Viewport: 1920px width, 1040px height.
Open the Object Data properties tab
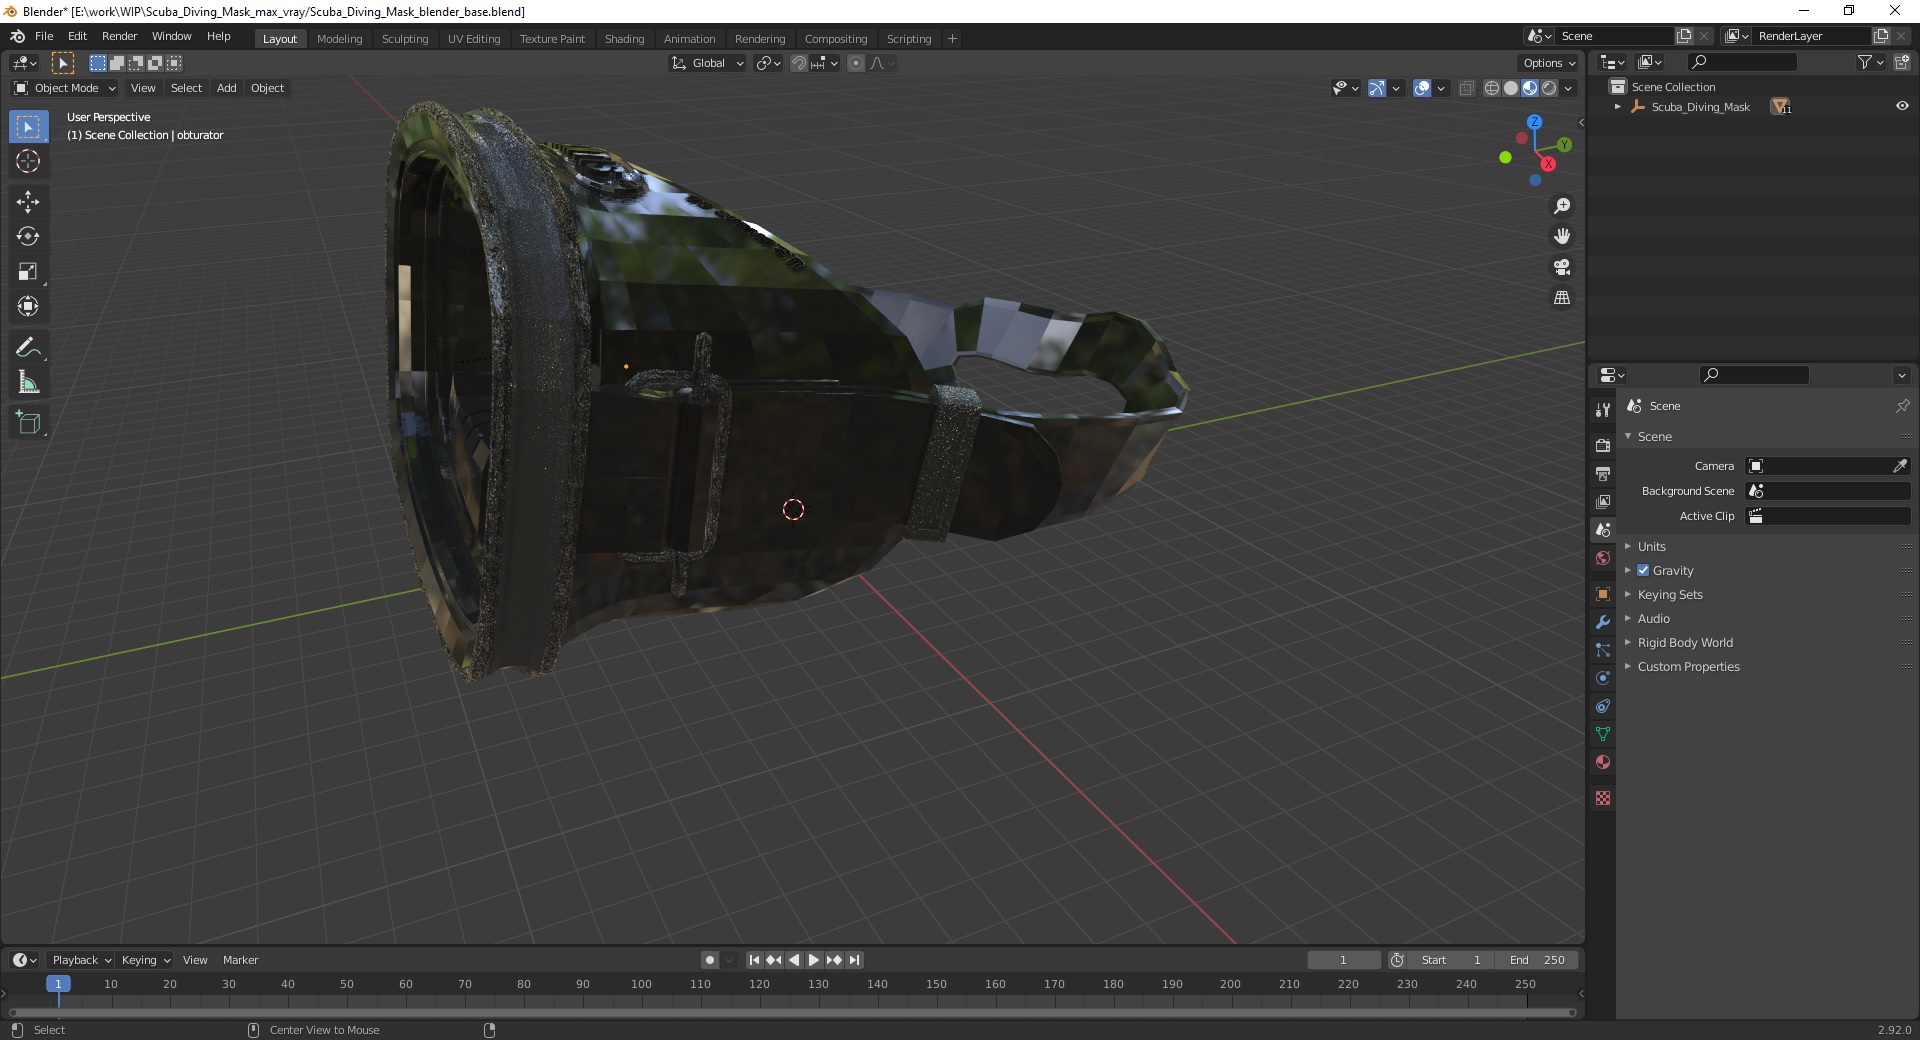point(1603,734)
